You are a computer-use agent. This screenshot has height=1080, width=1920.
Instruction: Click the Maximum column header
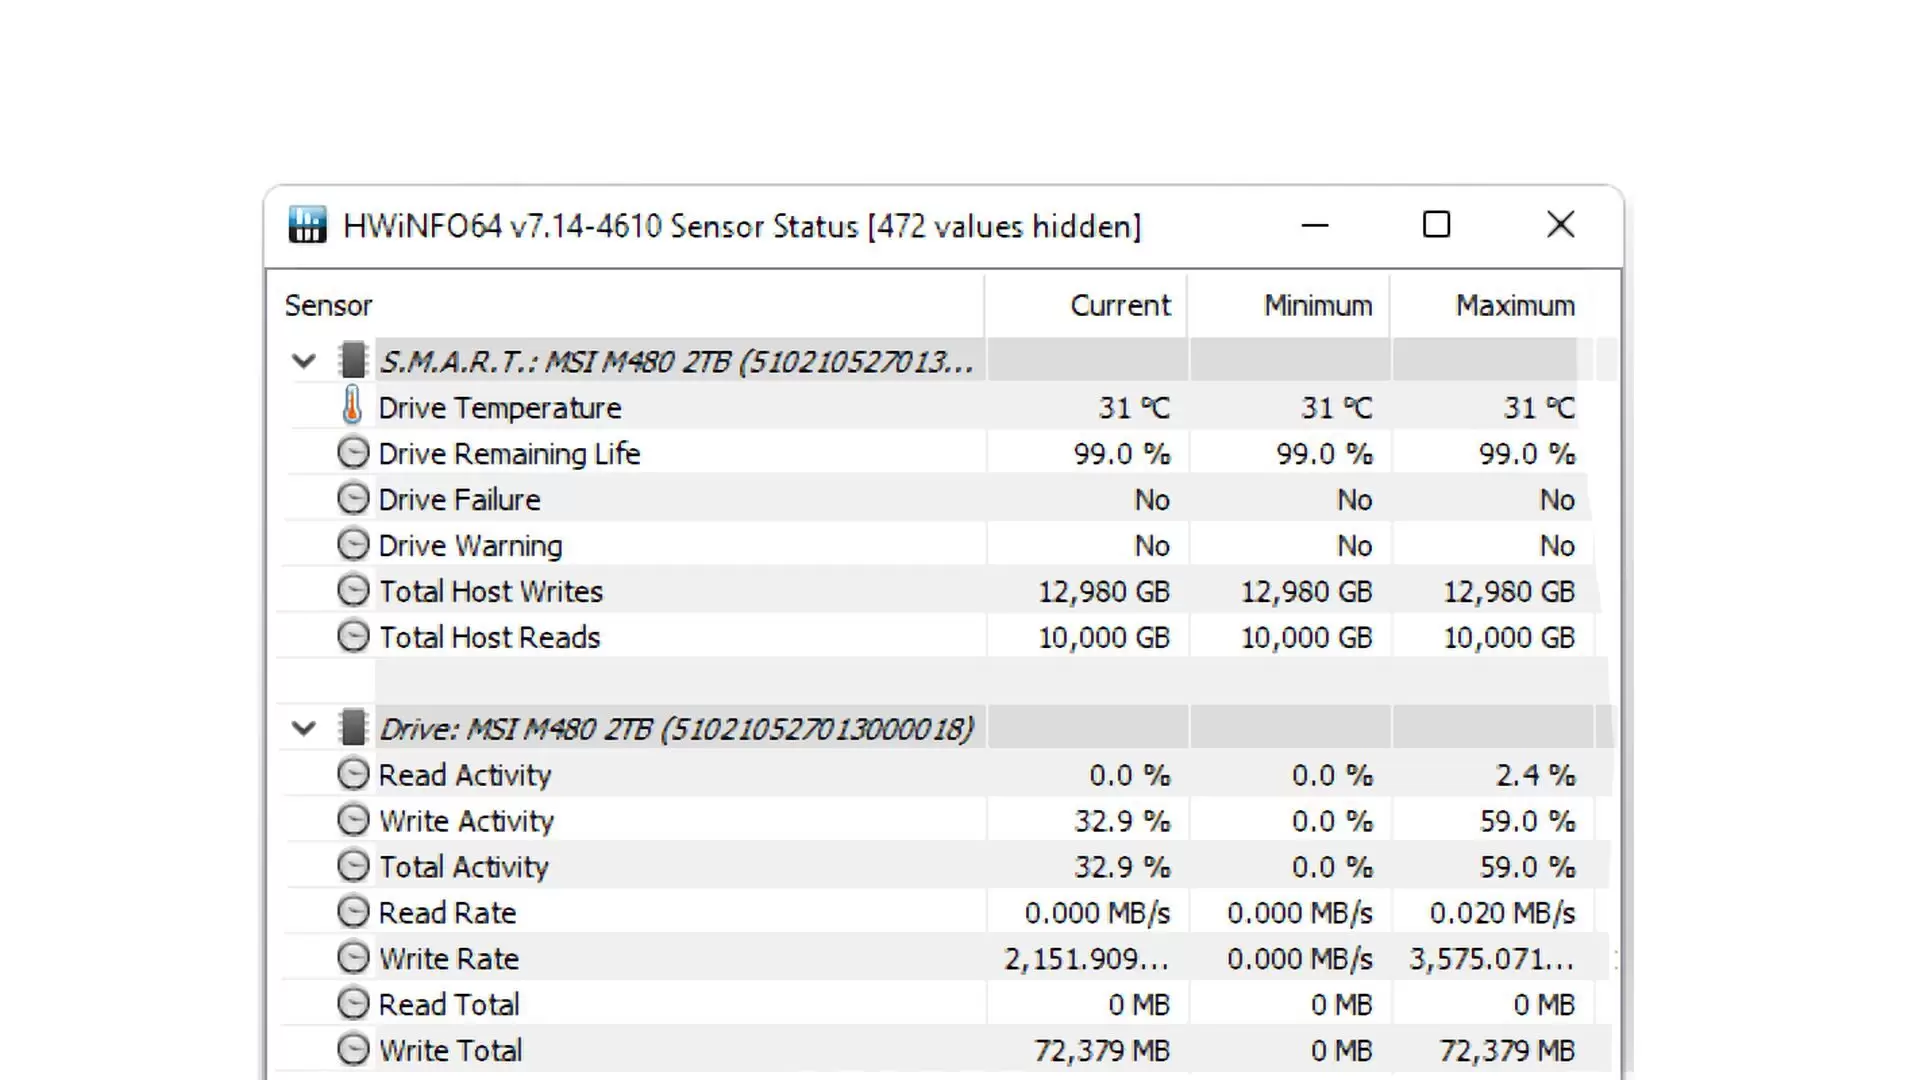1514,305
